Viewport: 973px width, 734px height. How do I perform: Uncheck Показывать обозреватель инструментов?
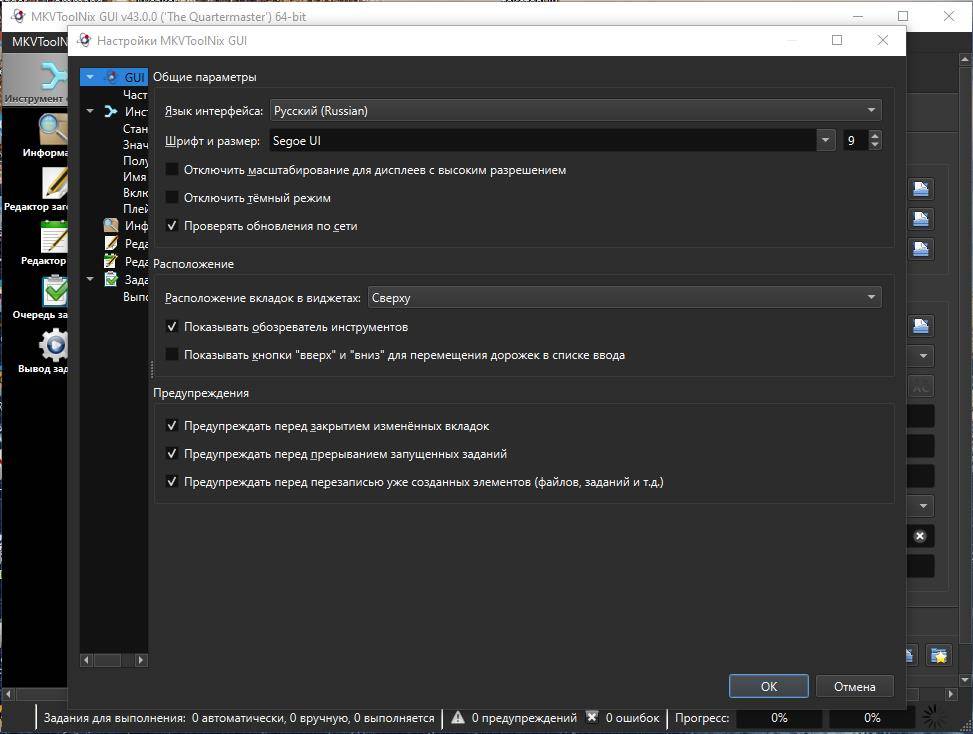172,326
